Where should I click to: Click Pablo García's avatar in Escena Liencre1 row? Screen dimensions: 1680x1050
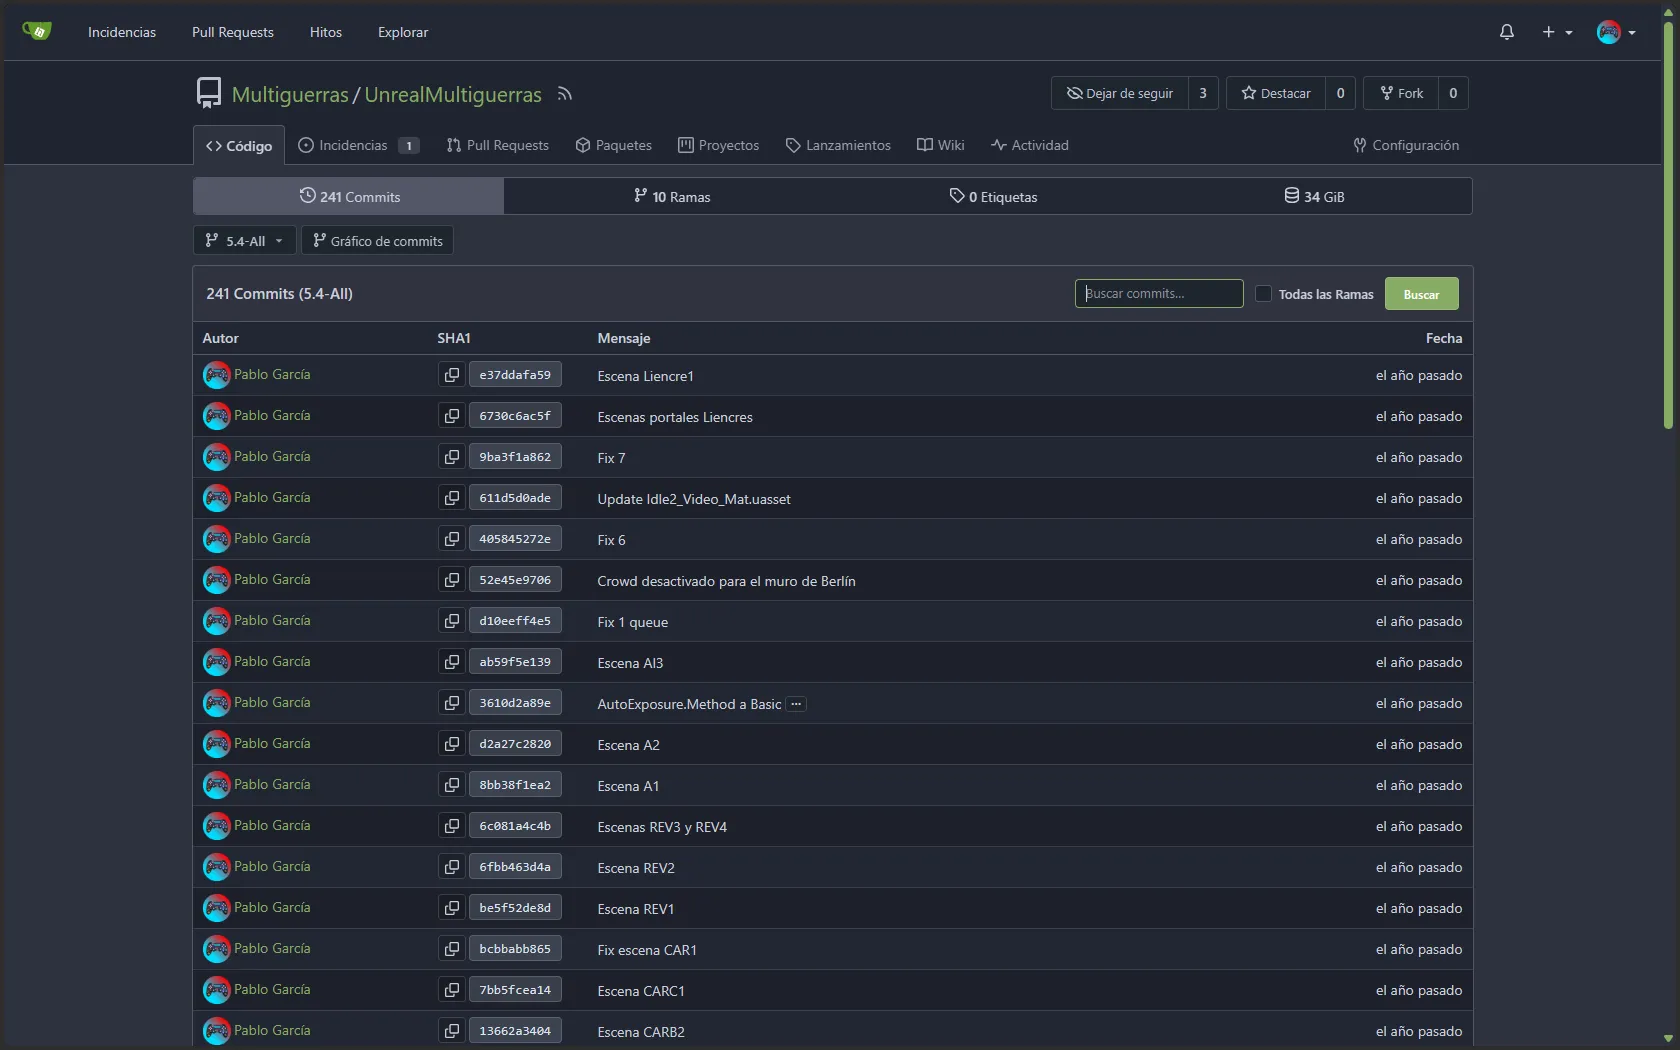tap(216, 375)
